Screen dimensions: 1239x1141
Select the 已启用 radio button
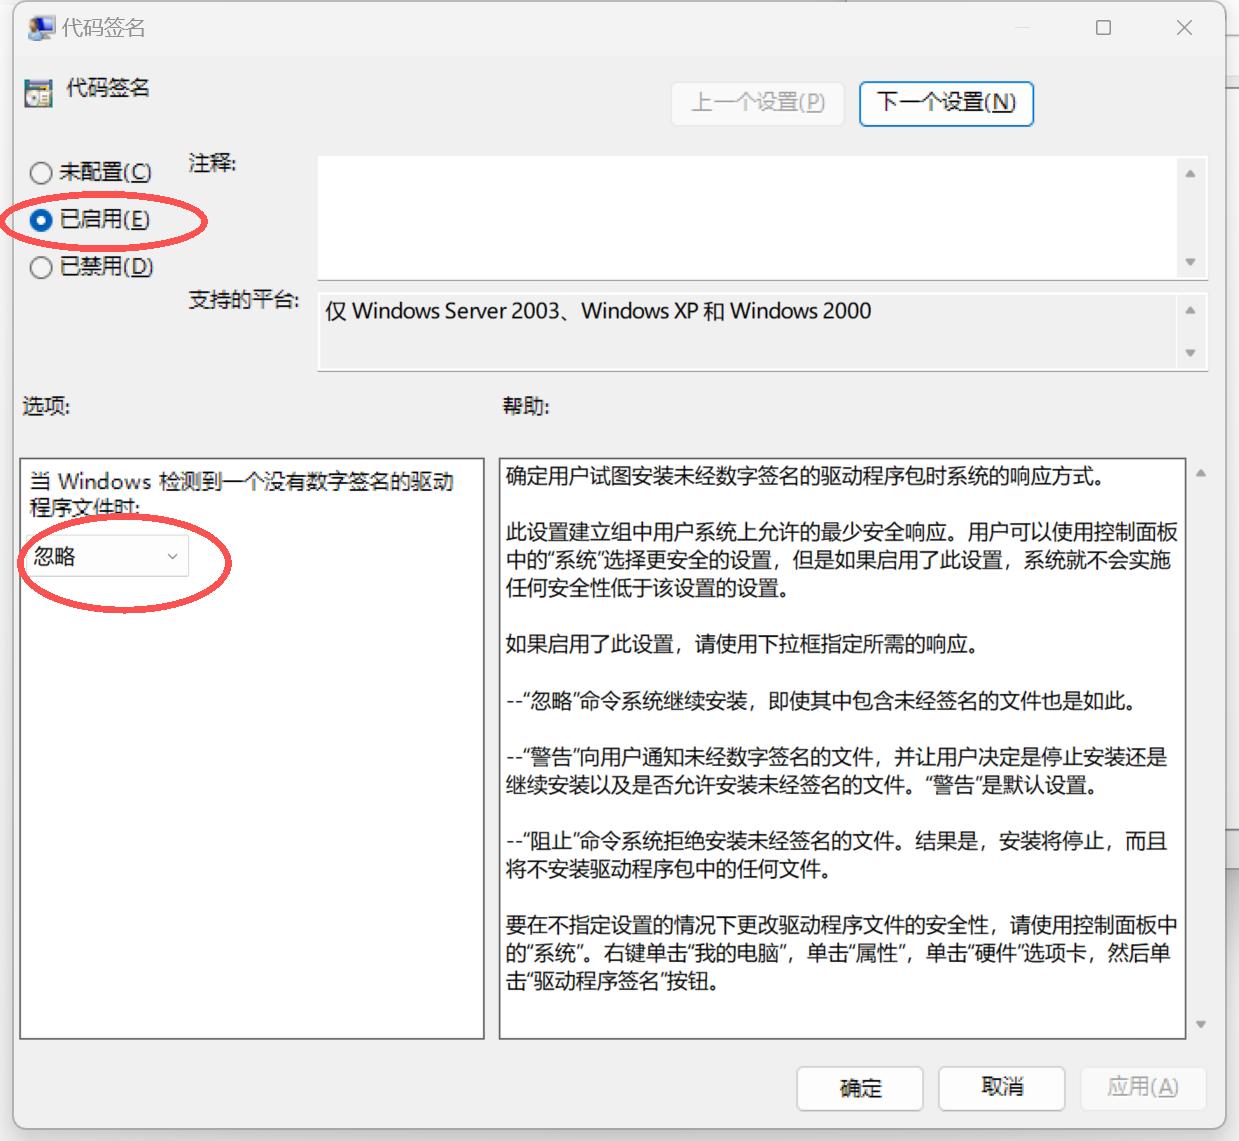tap(41, 220)
